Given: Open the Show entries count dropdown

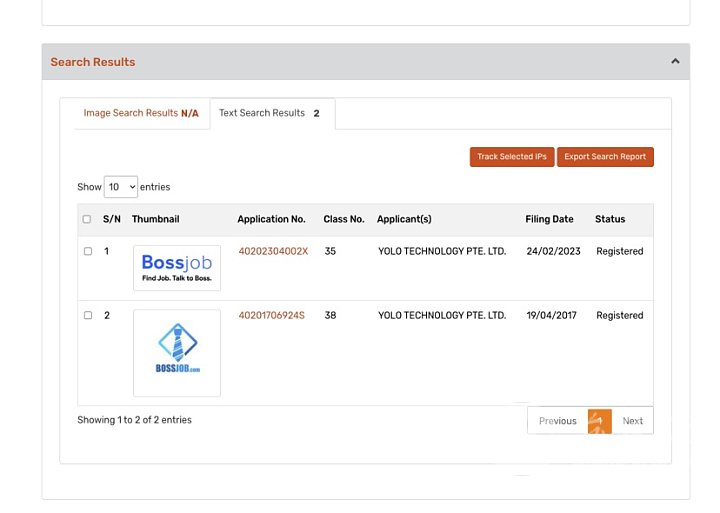Looking at the screenshot, I should coord(121,187).
